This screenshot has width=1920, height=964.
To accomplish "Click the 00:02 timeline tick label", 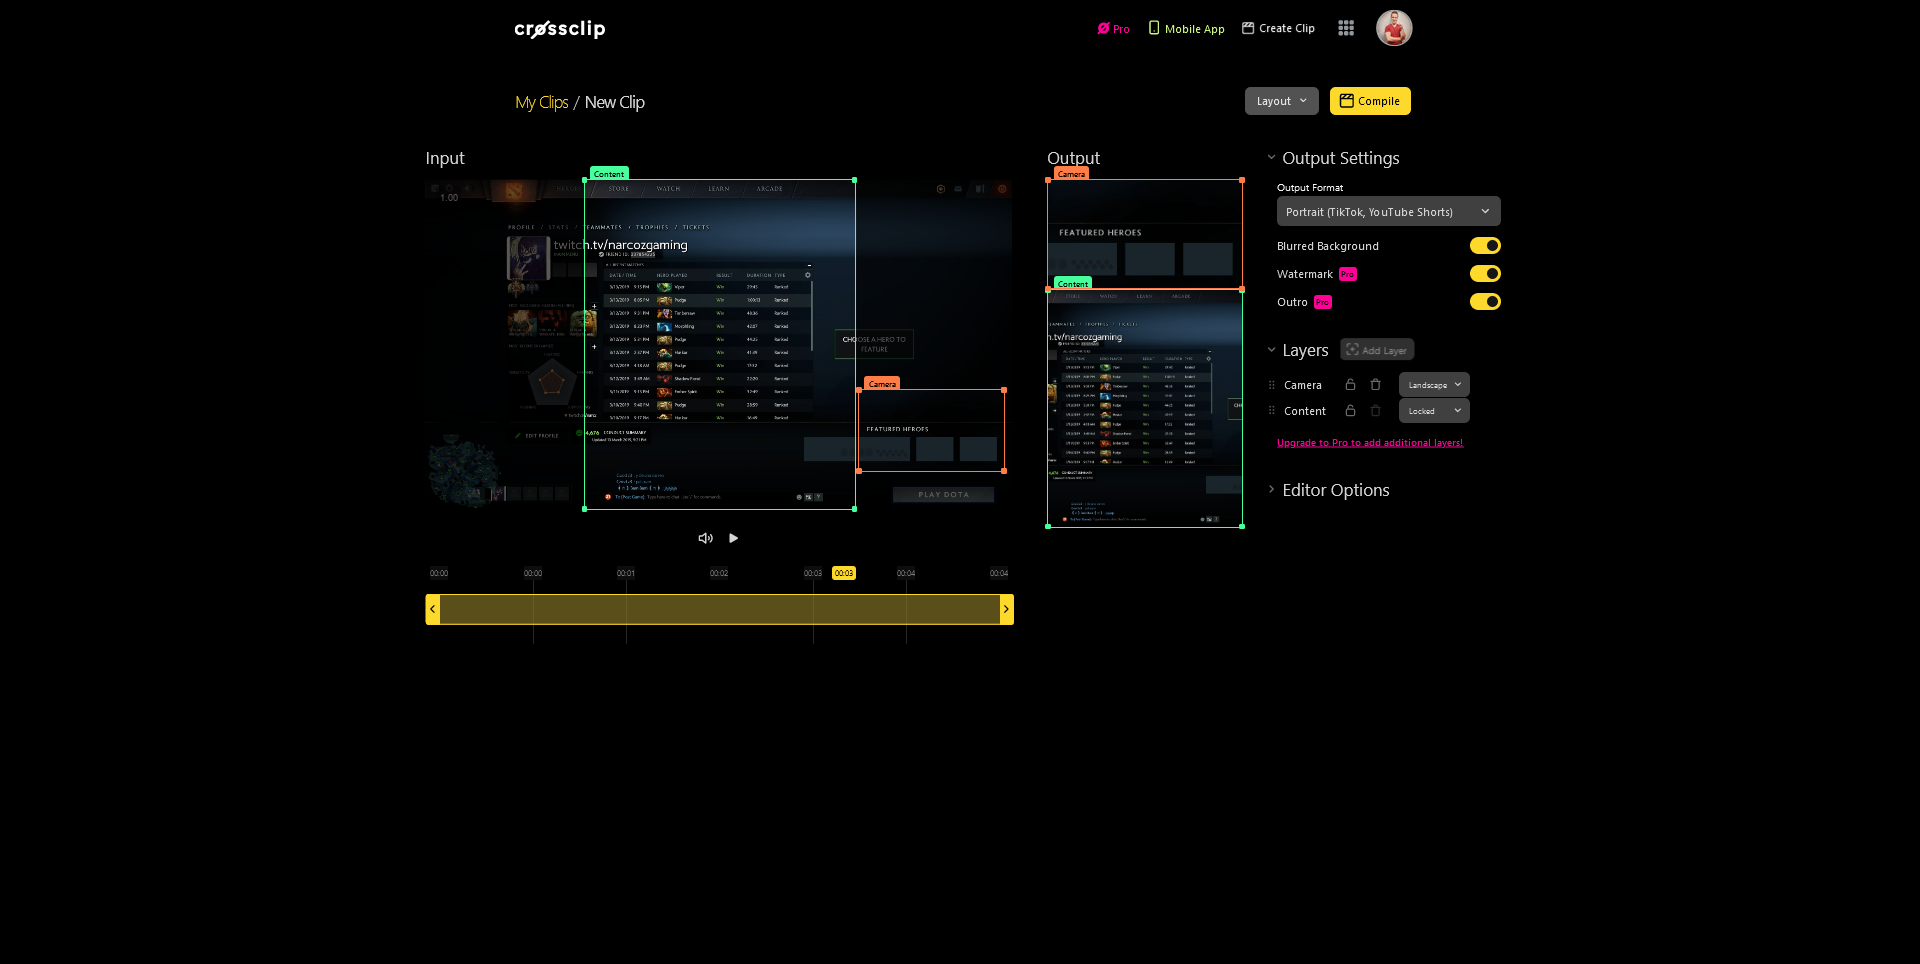I will [719, 573].
